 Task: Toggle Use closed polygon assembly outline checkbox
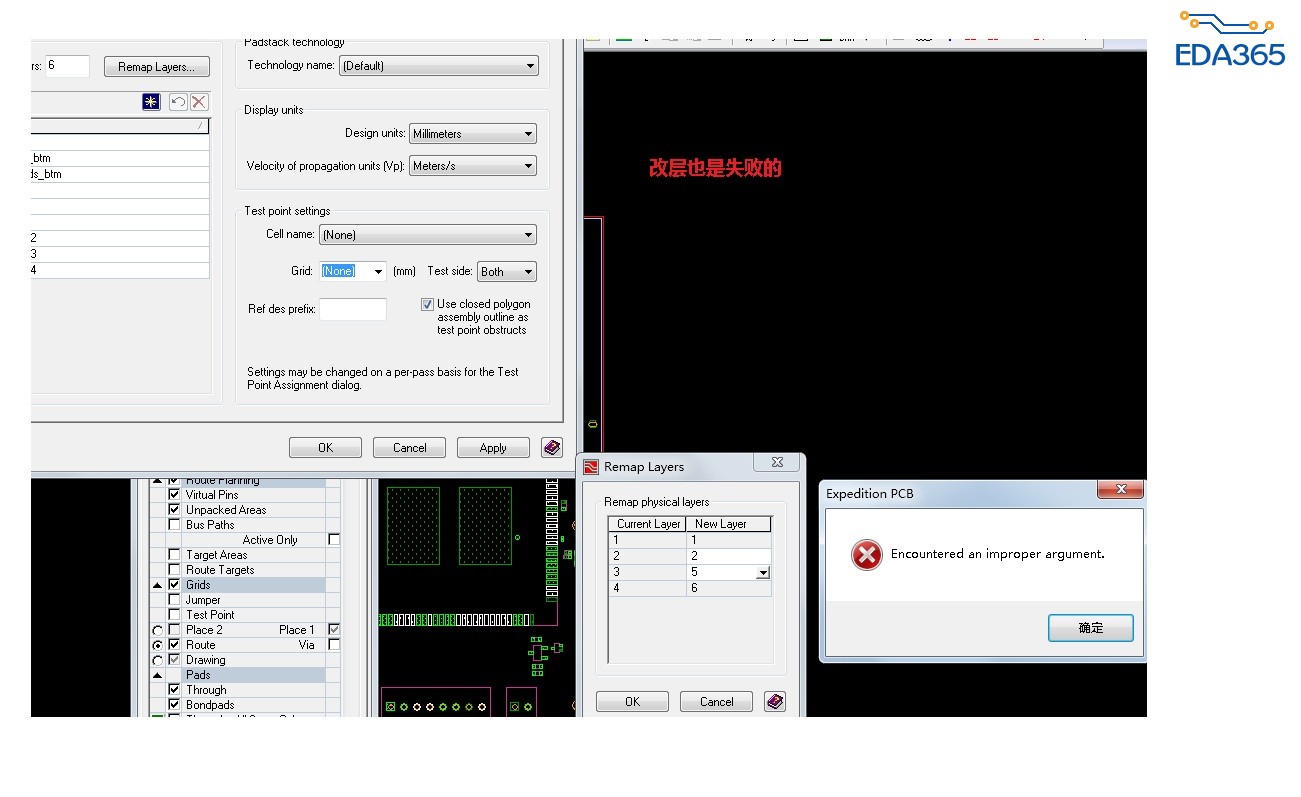(x=428, y=304)
